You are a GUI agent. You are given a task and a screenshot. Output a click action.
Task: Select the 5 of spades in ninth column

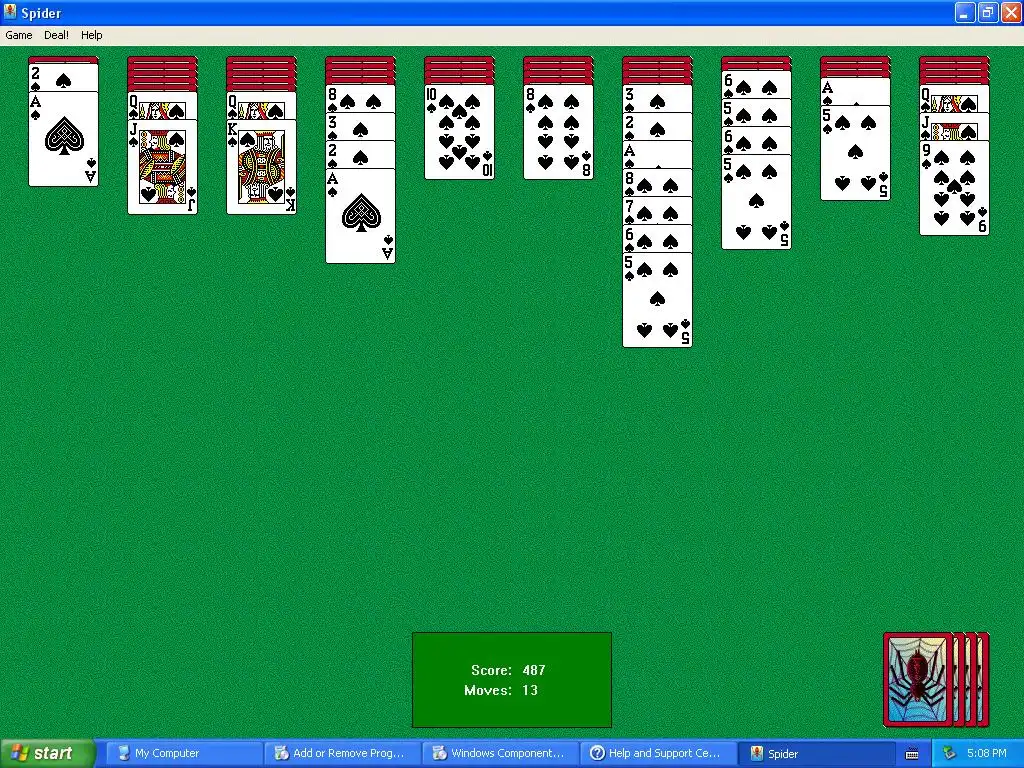855,153
